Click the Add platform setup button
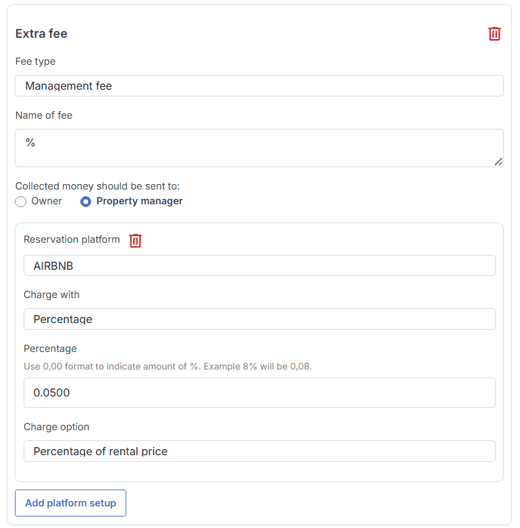The image size is (520, 528). [x=71, y=503]
